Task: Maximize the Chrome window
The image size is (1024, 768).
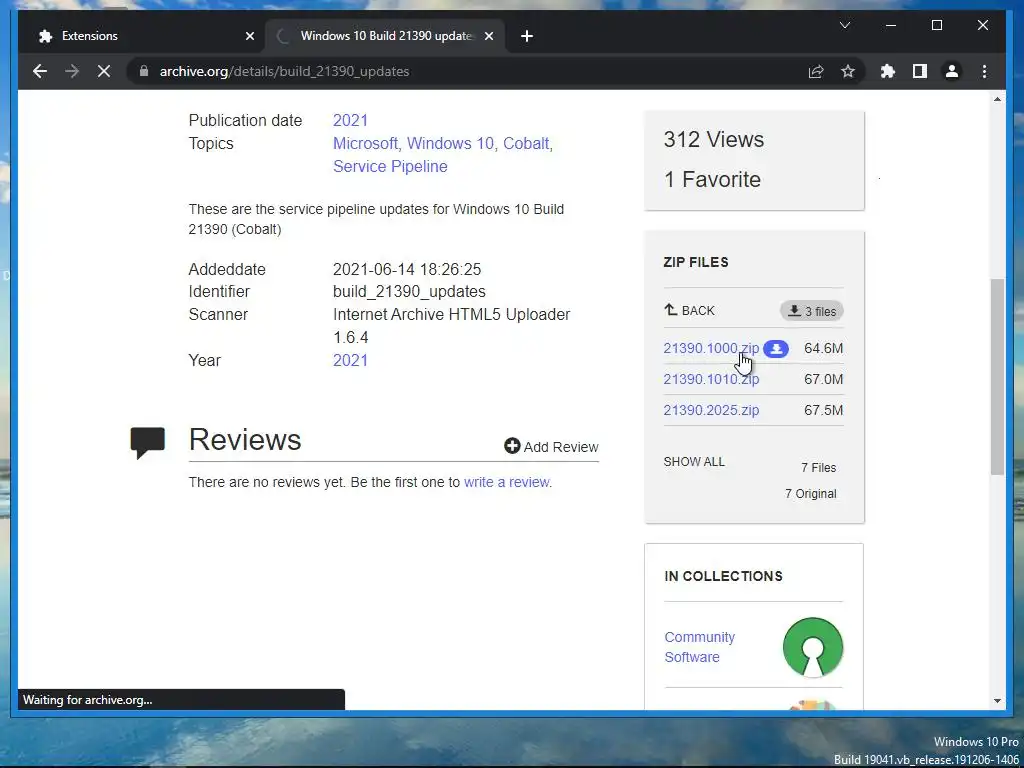Action: point(936,25)
